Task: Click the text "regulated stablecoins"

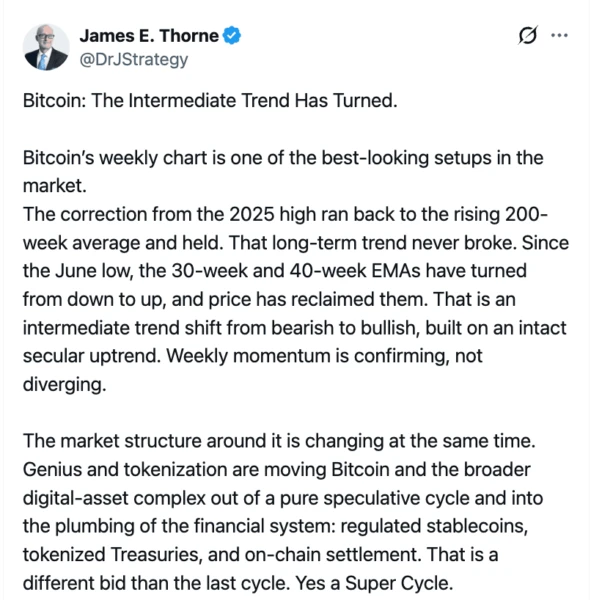Action: point(434,526)
